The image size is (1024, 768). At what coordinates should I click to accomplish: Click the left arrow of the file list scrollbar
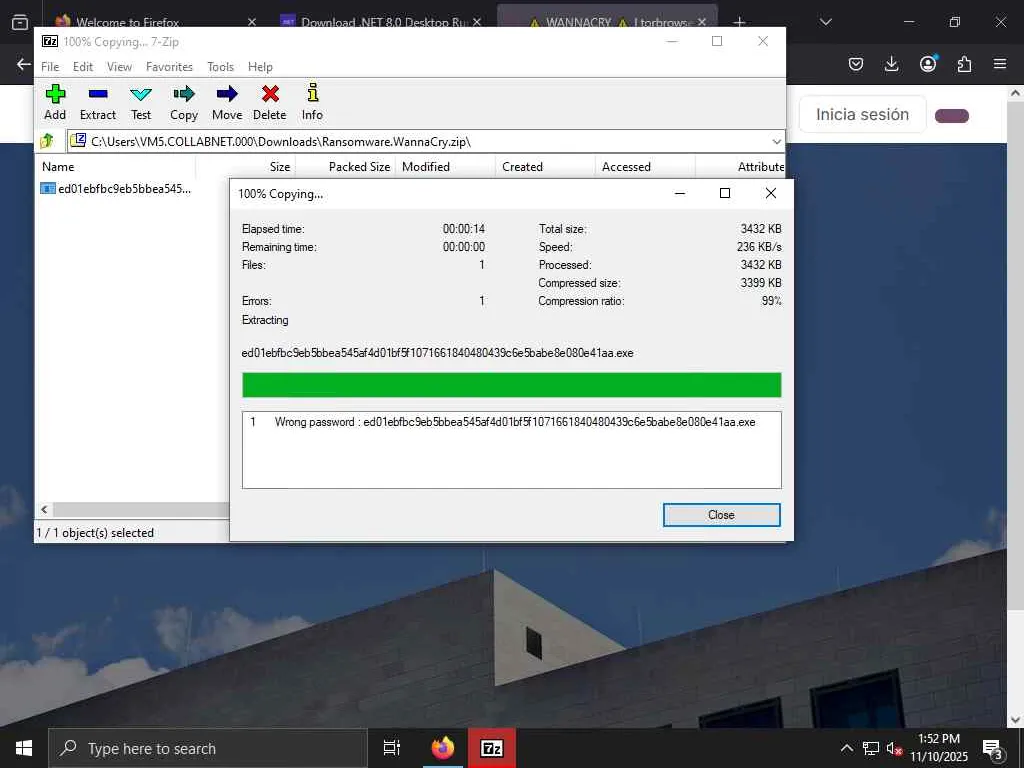(x=44, y=510)
